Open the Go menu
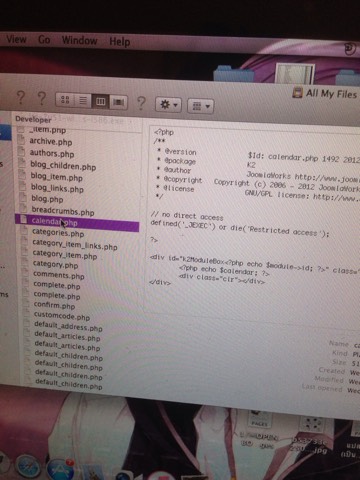Image resolution: width=360 pixels, height=480 pixels. [44, 40]
